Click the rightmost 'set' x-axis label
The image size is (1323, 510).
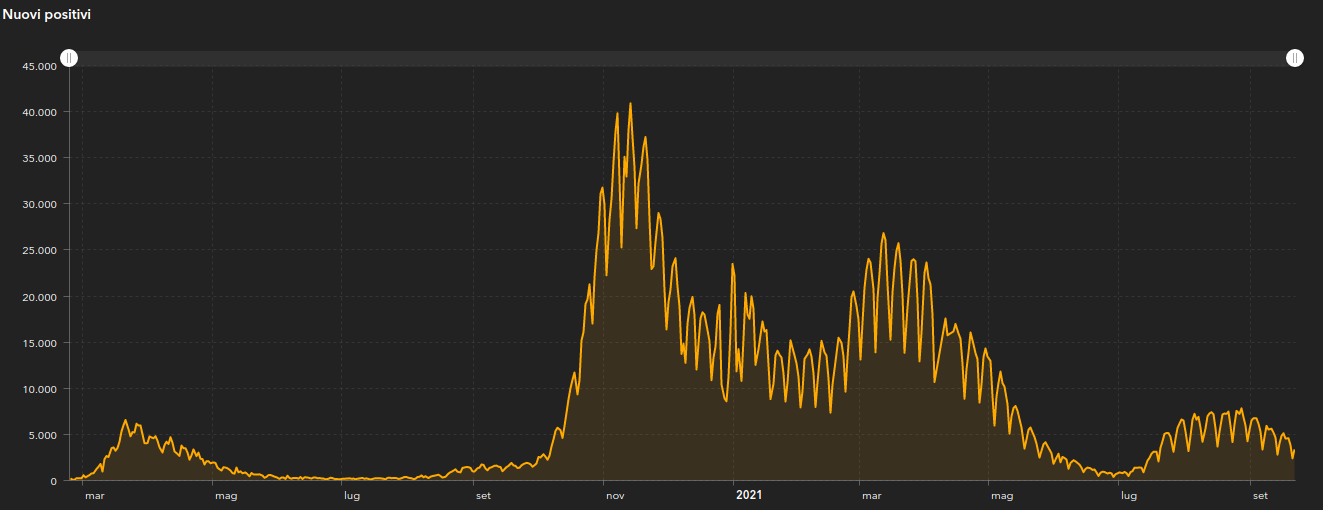click(1260, 496)
